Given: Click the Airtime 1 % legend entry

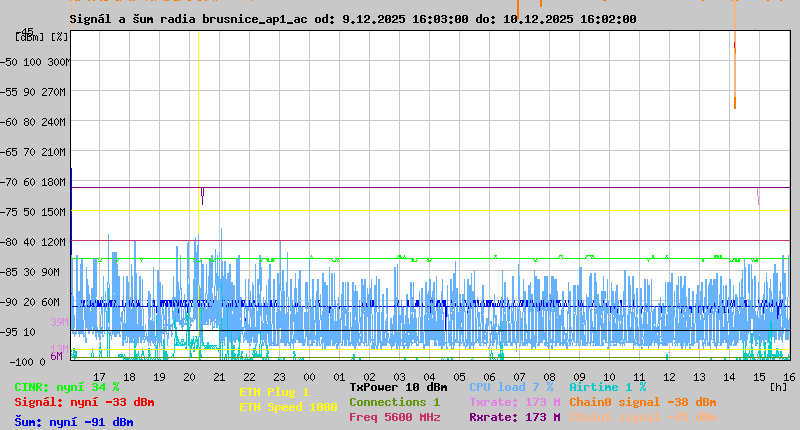Looking at the screenshot, I should (x=607, y=387).
